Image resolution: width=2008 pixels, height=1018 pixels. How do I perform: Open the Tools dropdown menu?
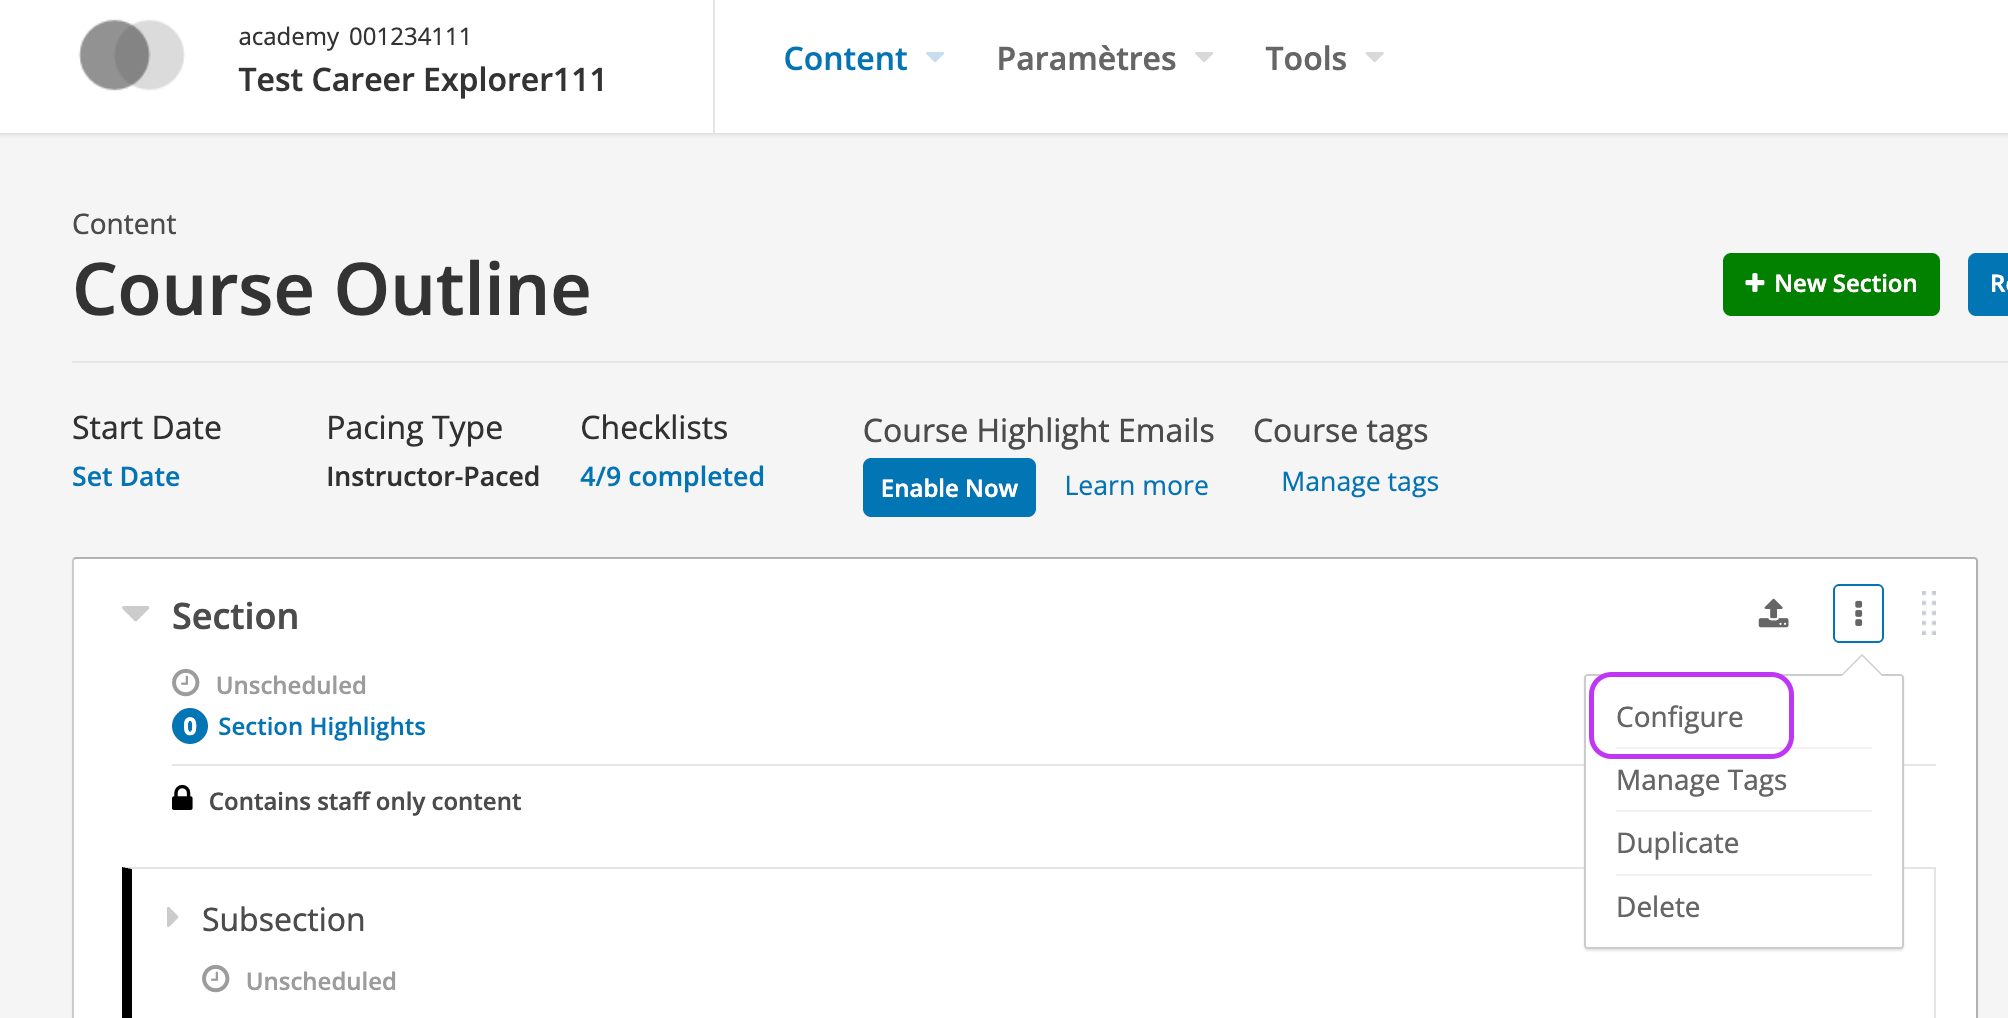tap(1325, 58)
